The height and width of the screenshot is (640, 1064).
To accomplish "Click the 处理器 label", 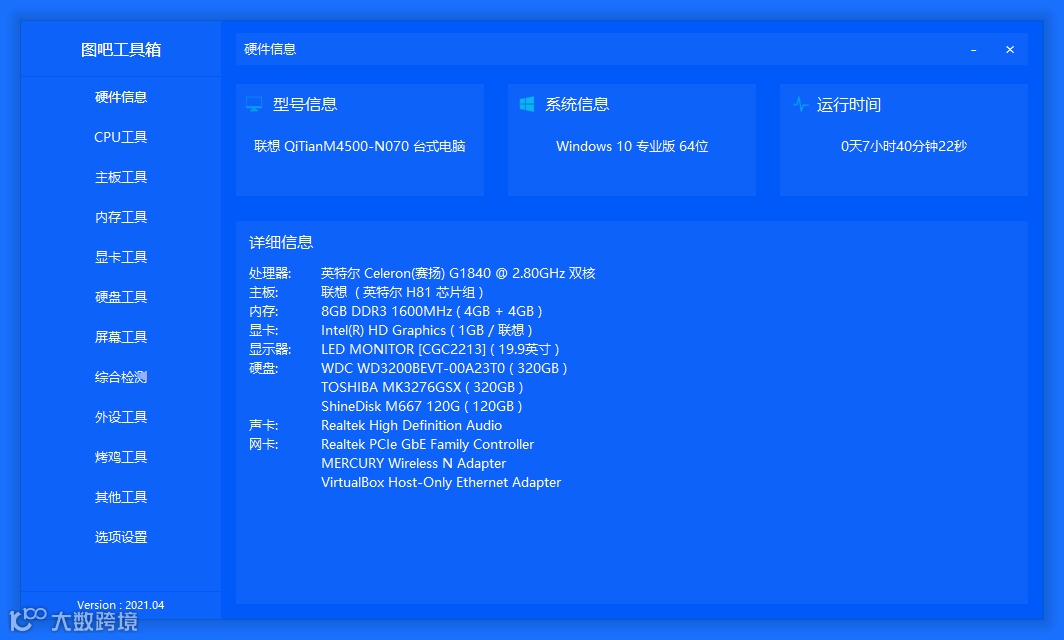I will tap(270, 273).
